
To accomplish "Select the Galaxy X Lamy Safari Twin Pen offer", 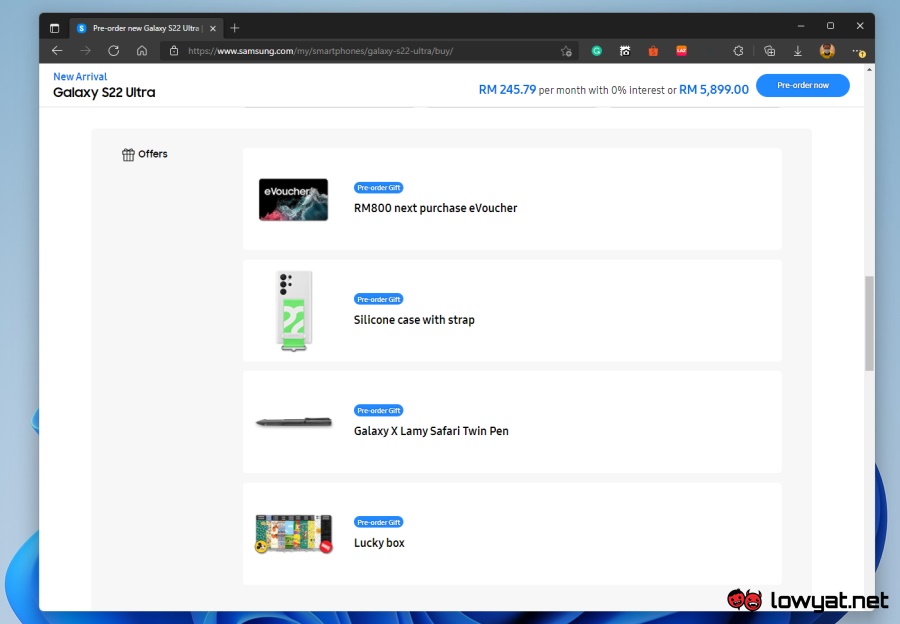I will [x=431, y=431].
